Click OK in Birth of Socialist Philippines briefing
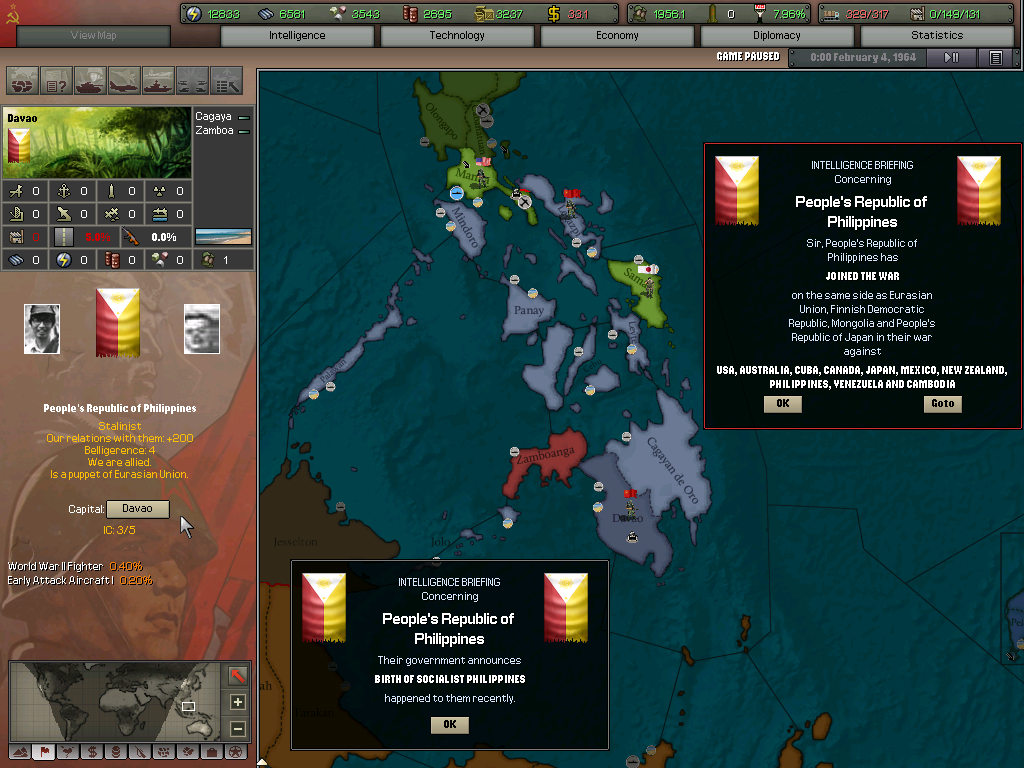This screenshot has width=1024, height=768. point(450,724)
